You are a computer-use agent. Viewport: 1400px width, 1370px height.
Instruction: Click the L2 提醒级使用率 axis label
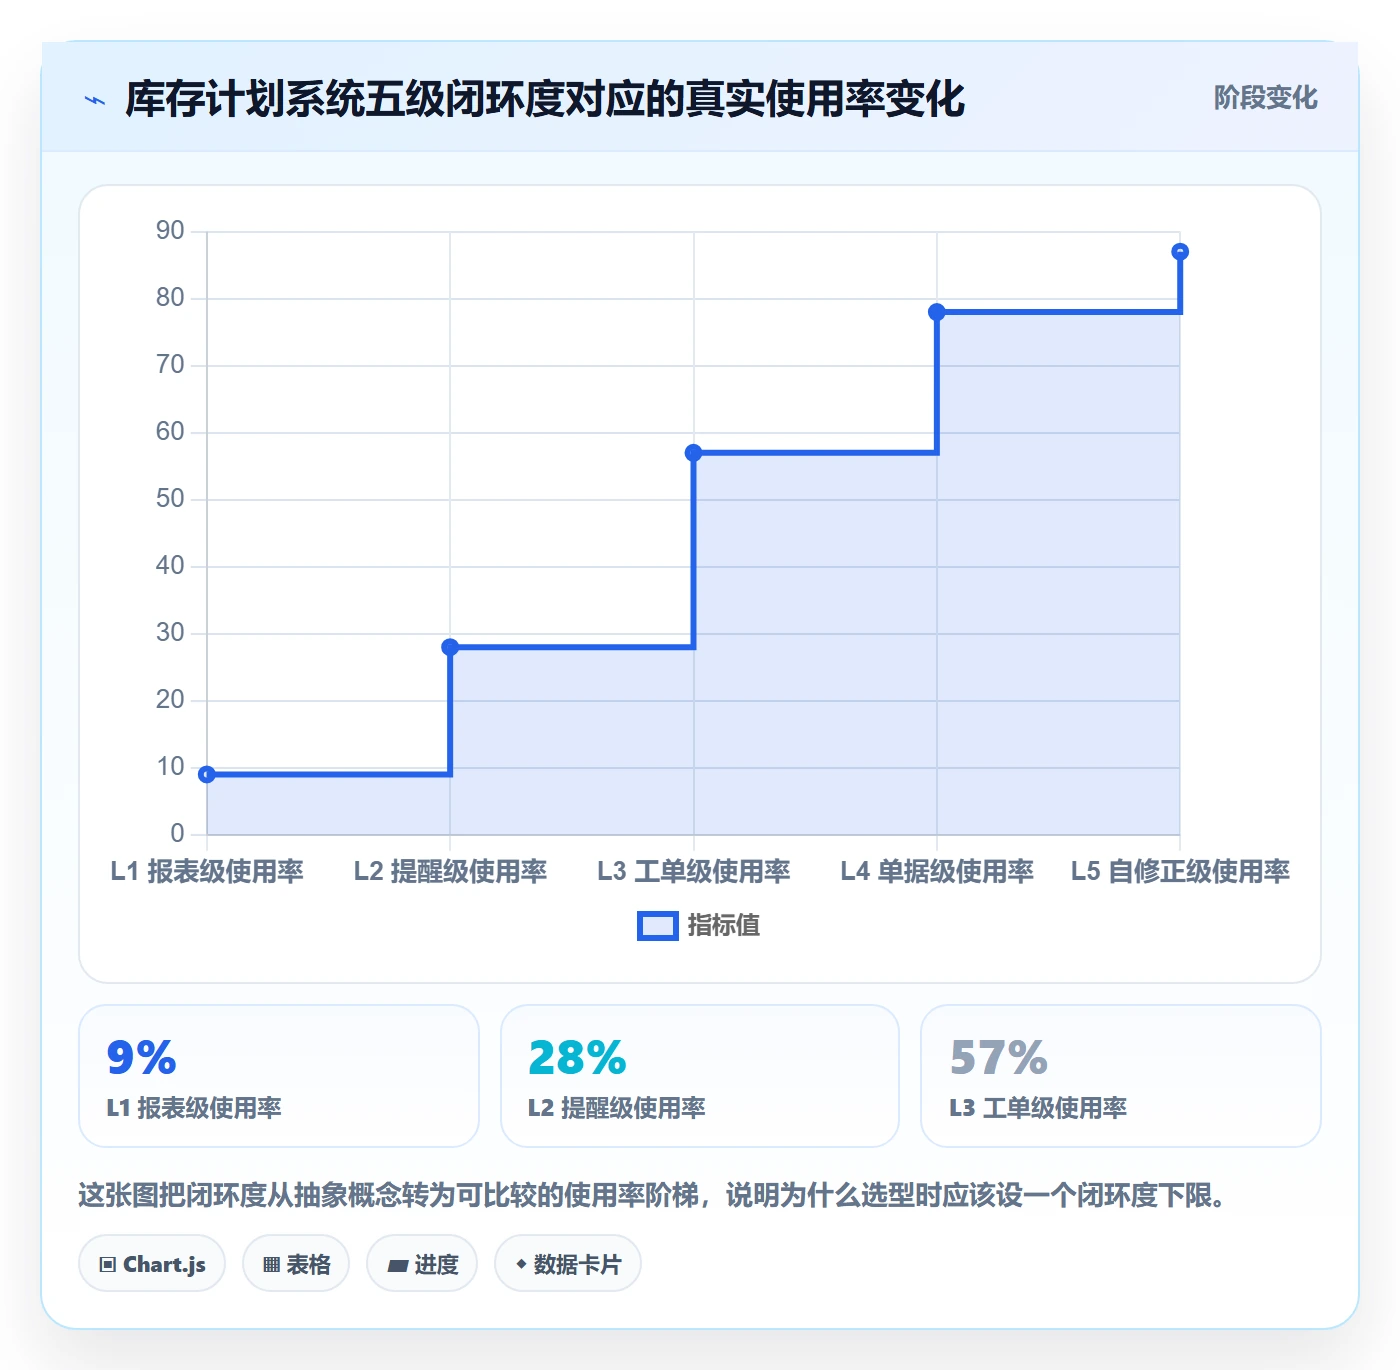click(450, 872)
